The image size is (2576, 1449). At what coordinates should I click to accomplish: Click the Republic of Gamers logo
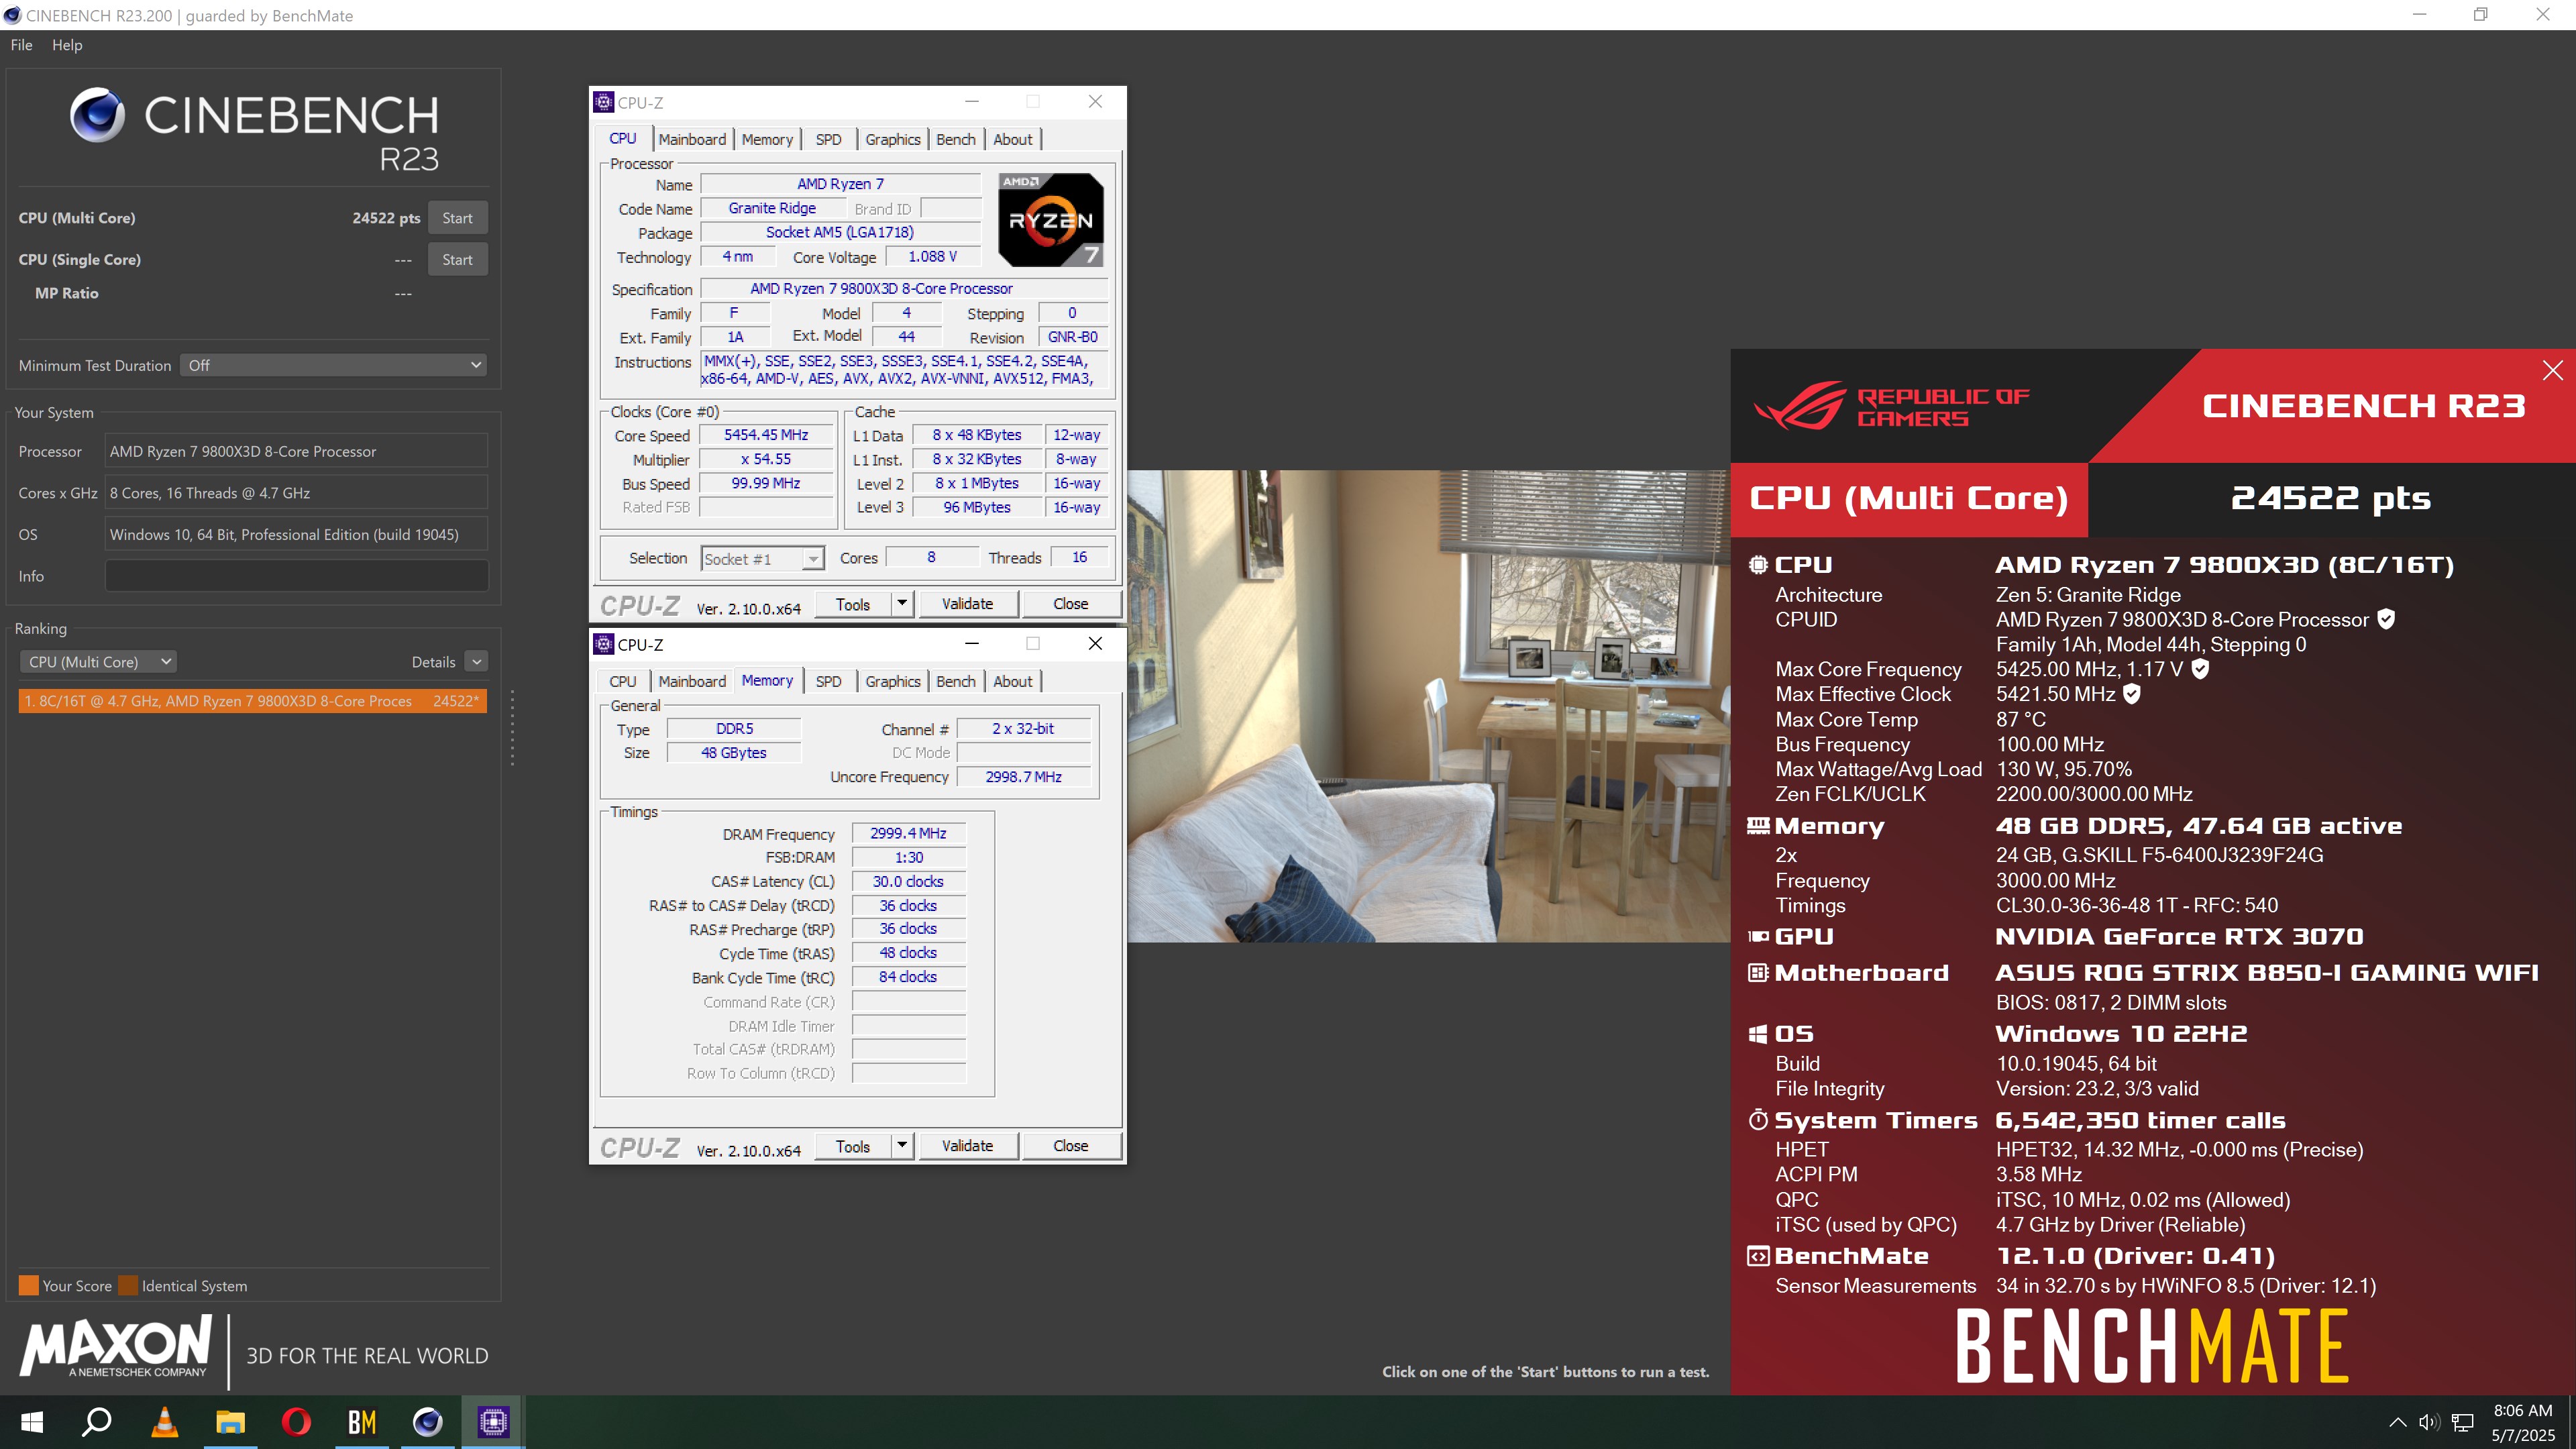pyautogui.click(x=1892, y=405)
